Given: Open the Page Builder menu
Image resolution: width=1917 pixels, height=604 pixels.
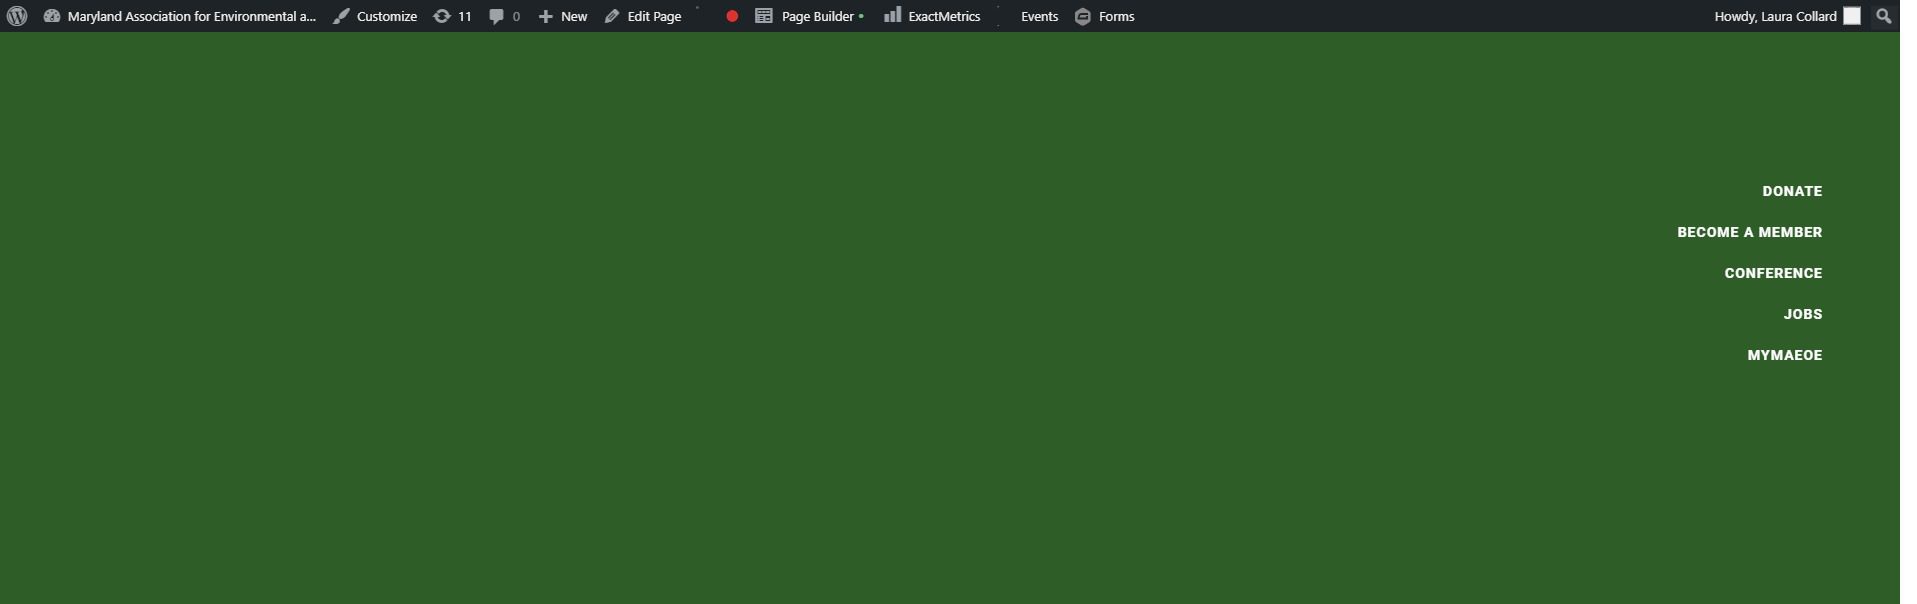Looking at the screenshot, I should click(809, 16).
